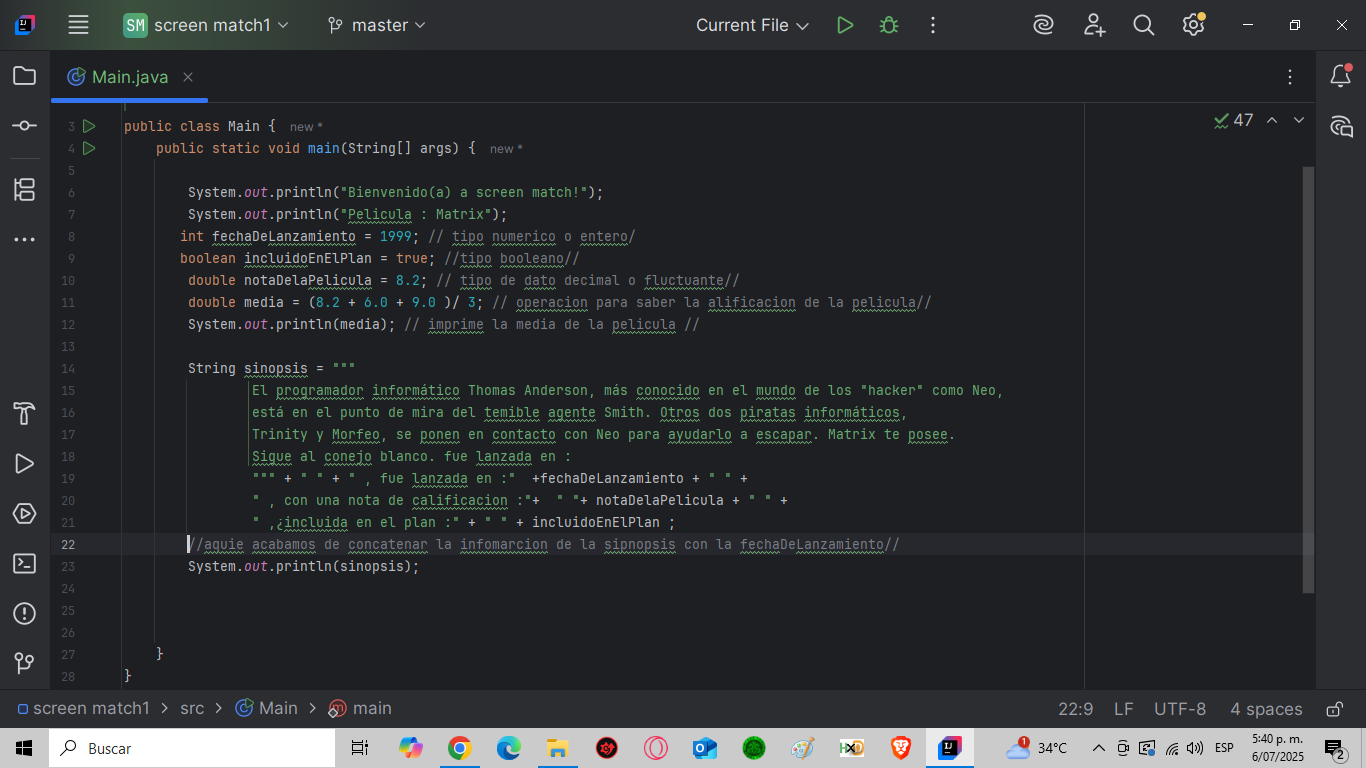1366x768 pixels.
Task: Change UTF-8 file encoding
Action: [x=1180, y=709]
